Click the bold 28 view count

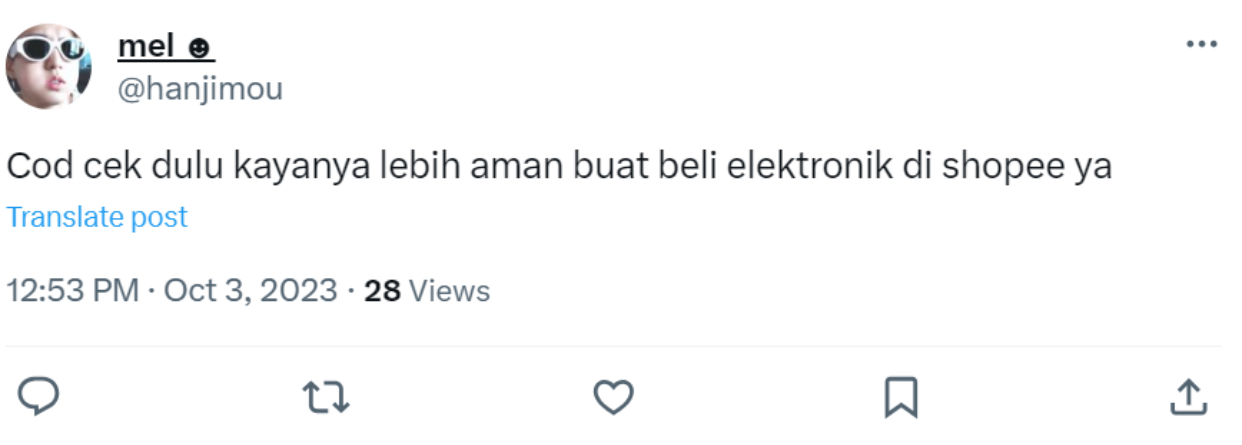382,291
